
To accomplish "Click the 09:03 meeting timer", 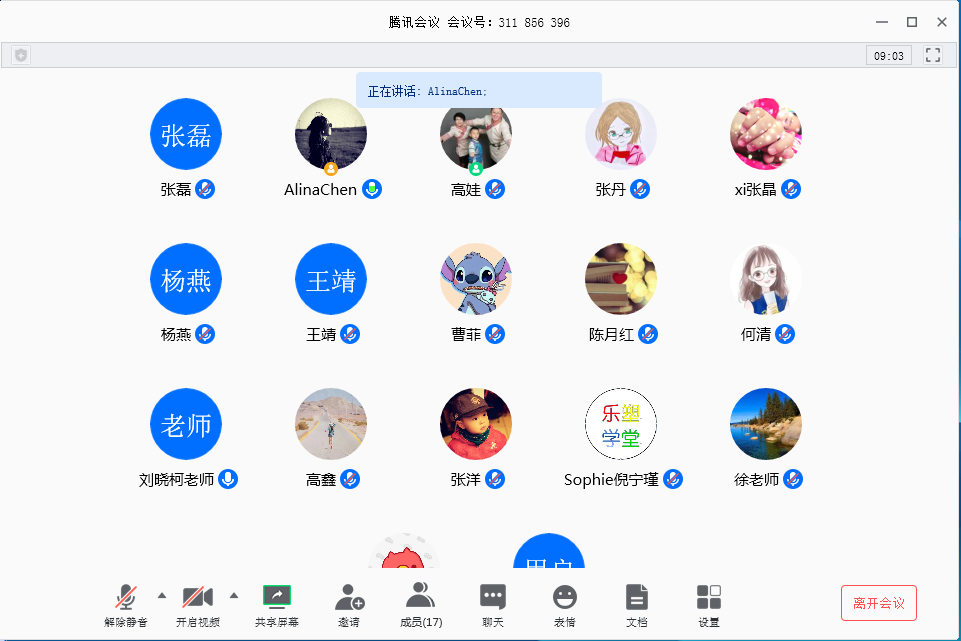I will click(889, 56).
